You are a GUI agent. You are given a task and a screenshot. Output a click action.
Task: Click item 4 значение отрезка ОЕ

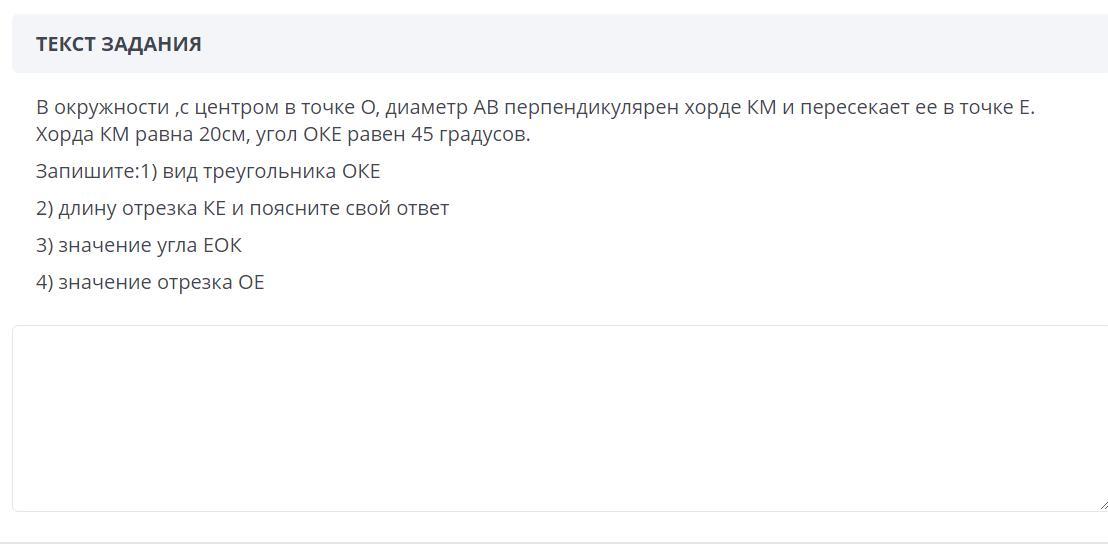(x=150, y=282)
